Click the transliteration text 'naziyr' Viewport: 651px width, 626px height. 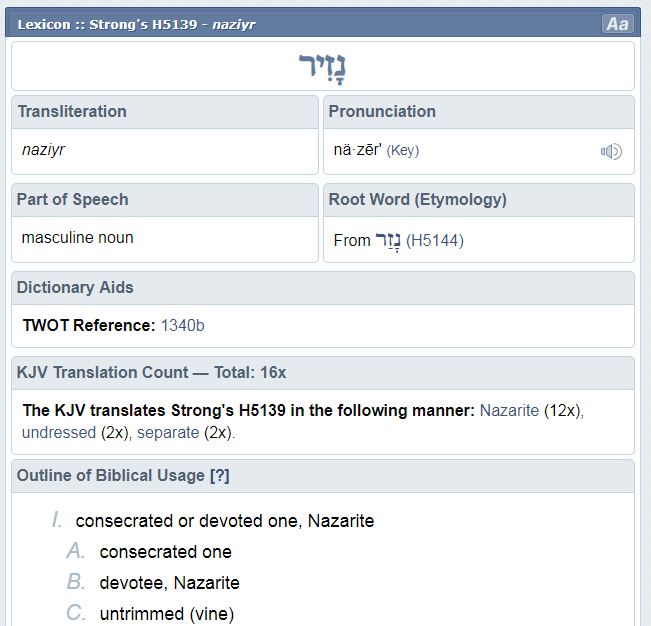point(43,150)
